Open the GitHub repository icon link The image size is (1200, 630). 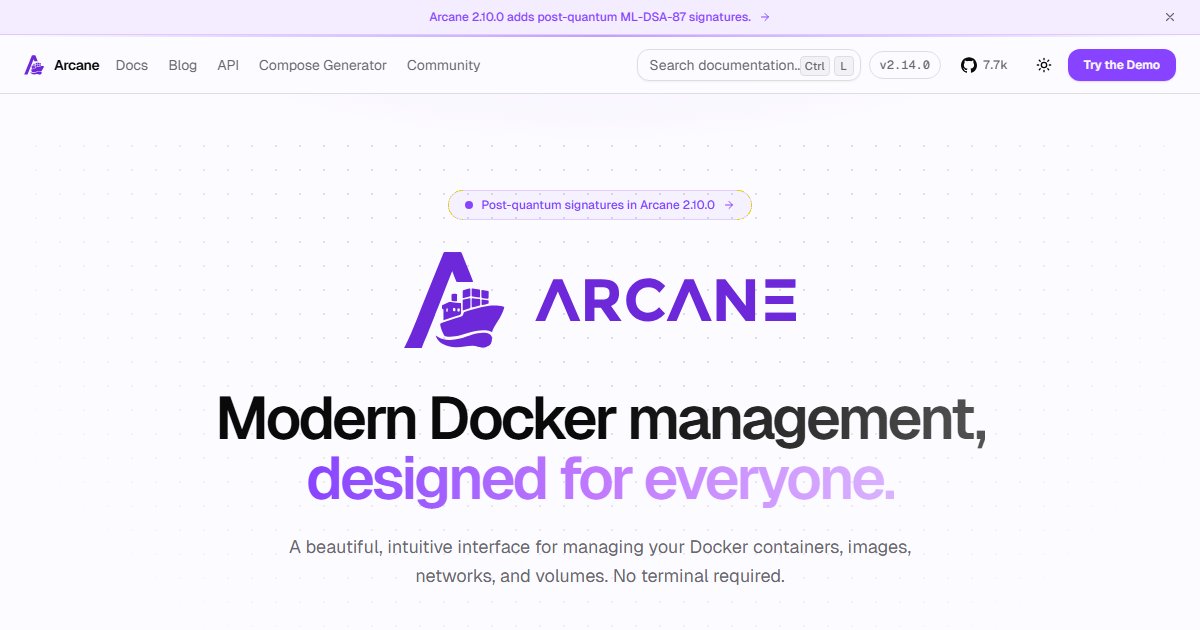pyautogui.click(x=968, y=65)
